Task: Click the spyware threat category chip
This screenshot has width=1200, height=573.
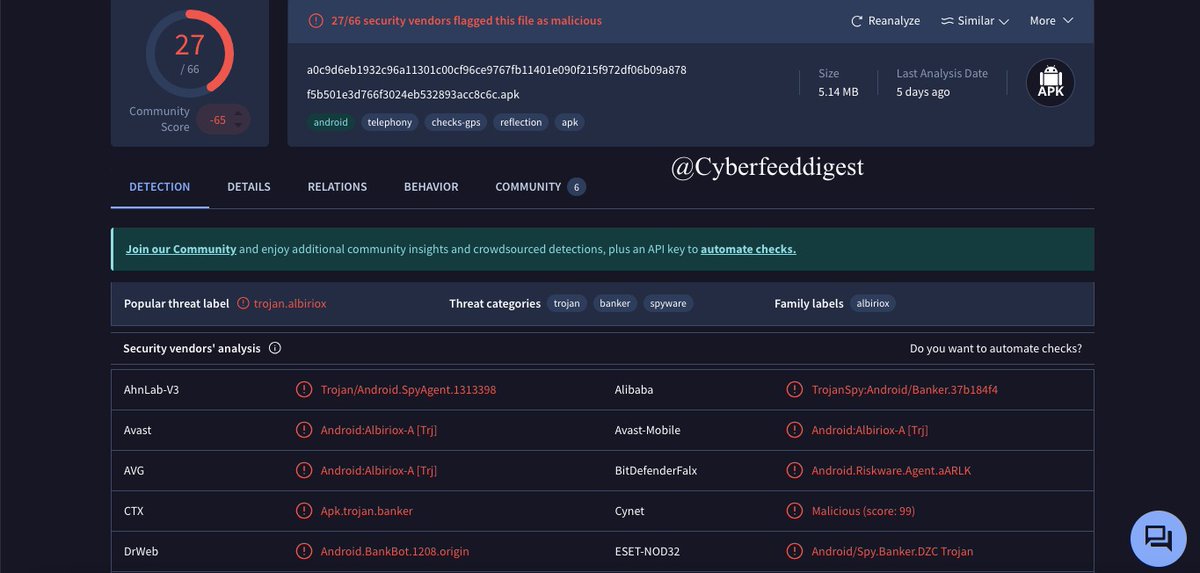Action: point(668,304)
